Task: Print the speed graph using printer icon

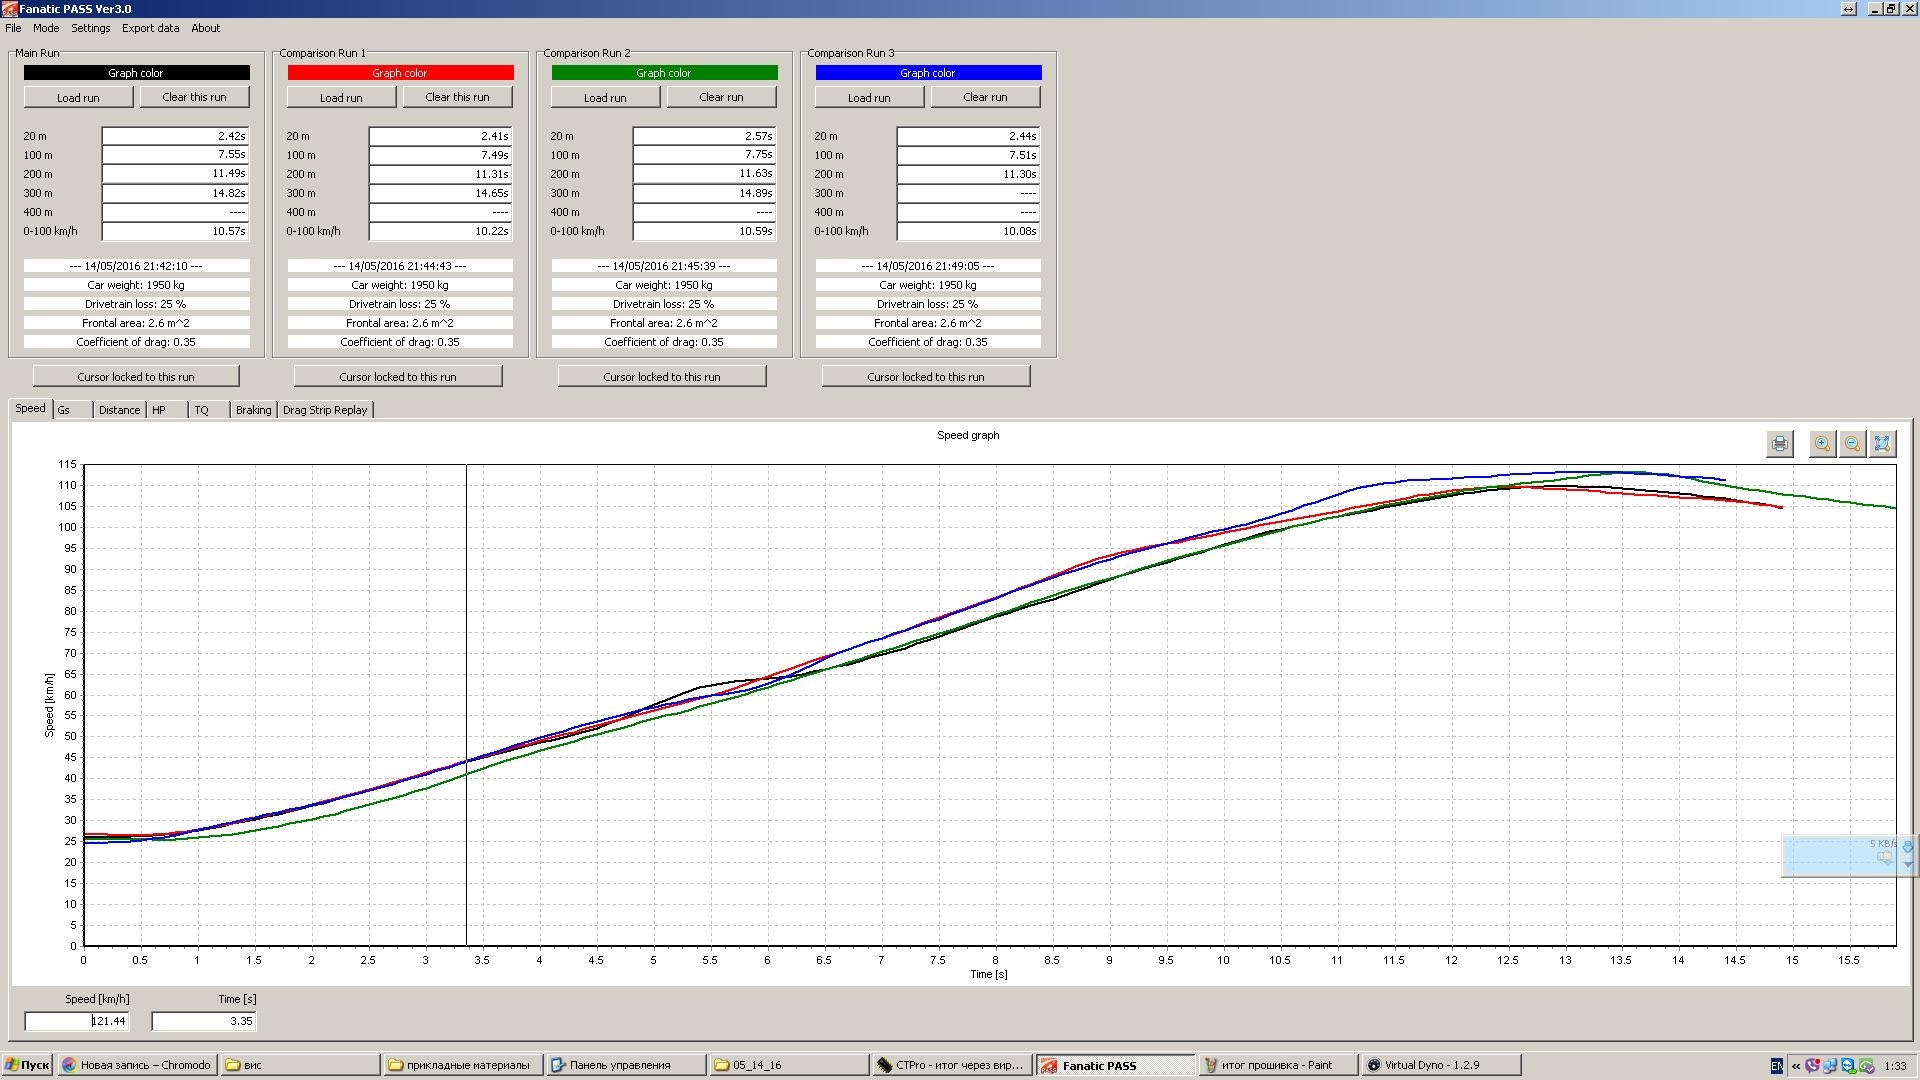Action: coord(1780,444)
